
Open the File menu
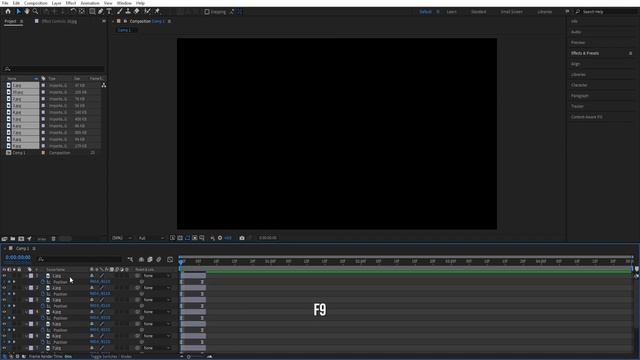(x=5, y=3)
